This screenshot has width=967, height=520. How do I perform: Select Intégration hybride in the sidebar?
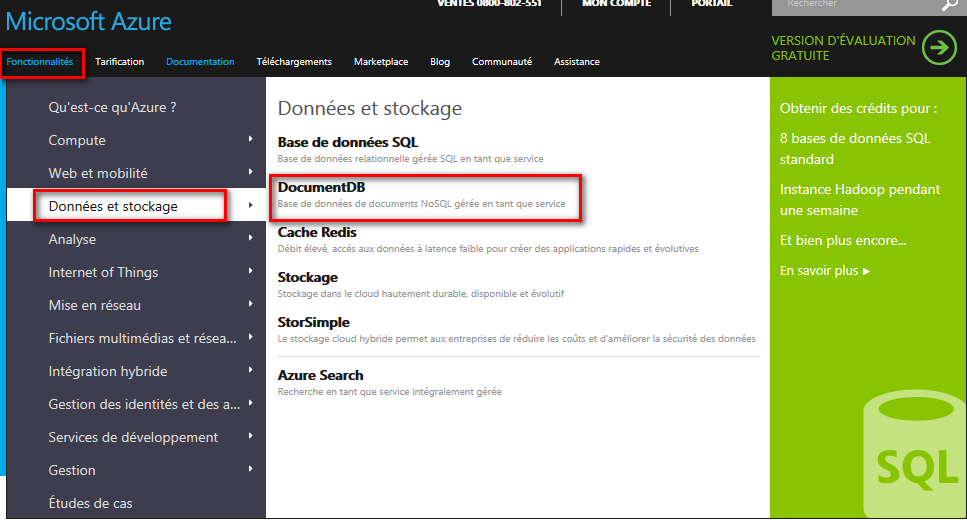click(108, 371)
